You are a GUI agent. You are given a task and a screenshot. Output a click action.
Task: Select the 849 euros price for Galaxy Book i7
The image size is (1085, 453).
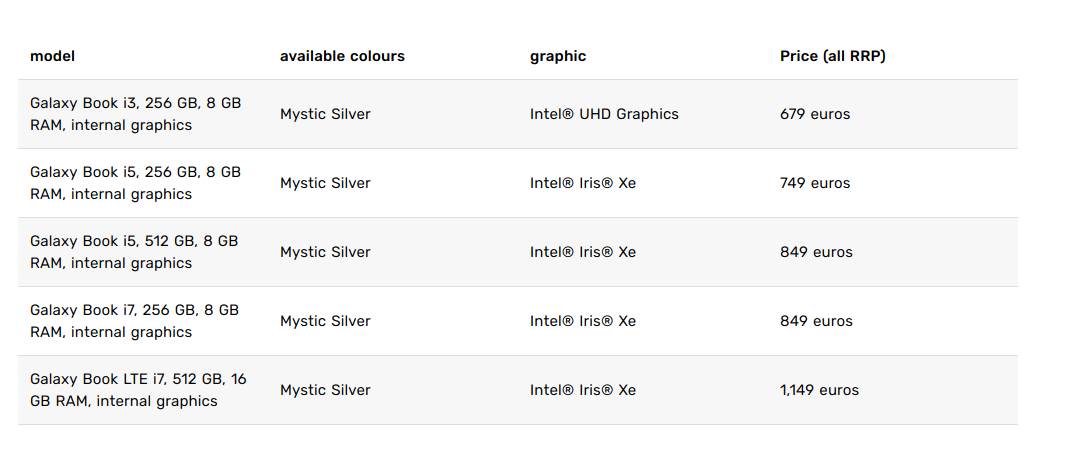tap(816, 321)
